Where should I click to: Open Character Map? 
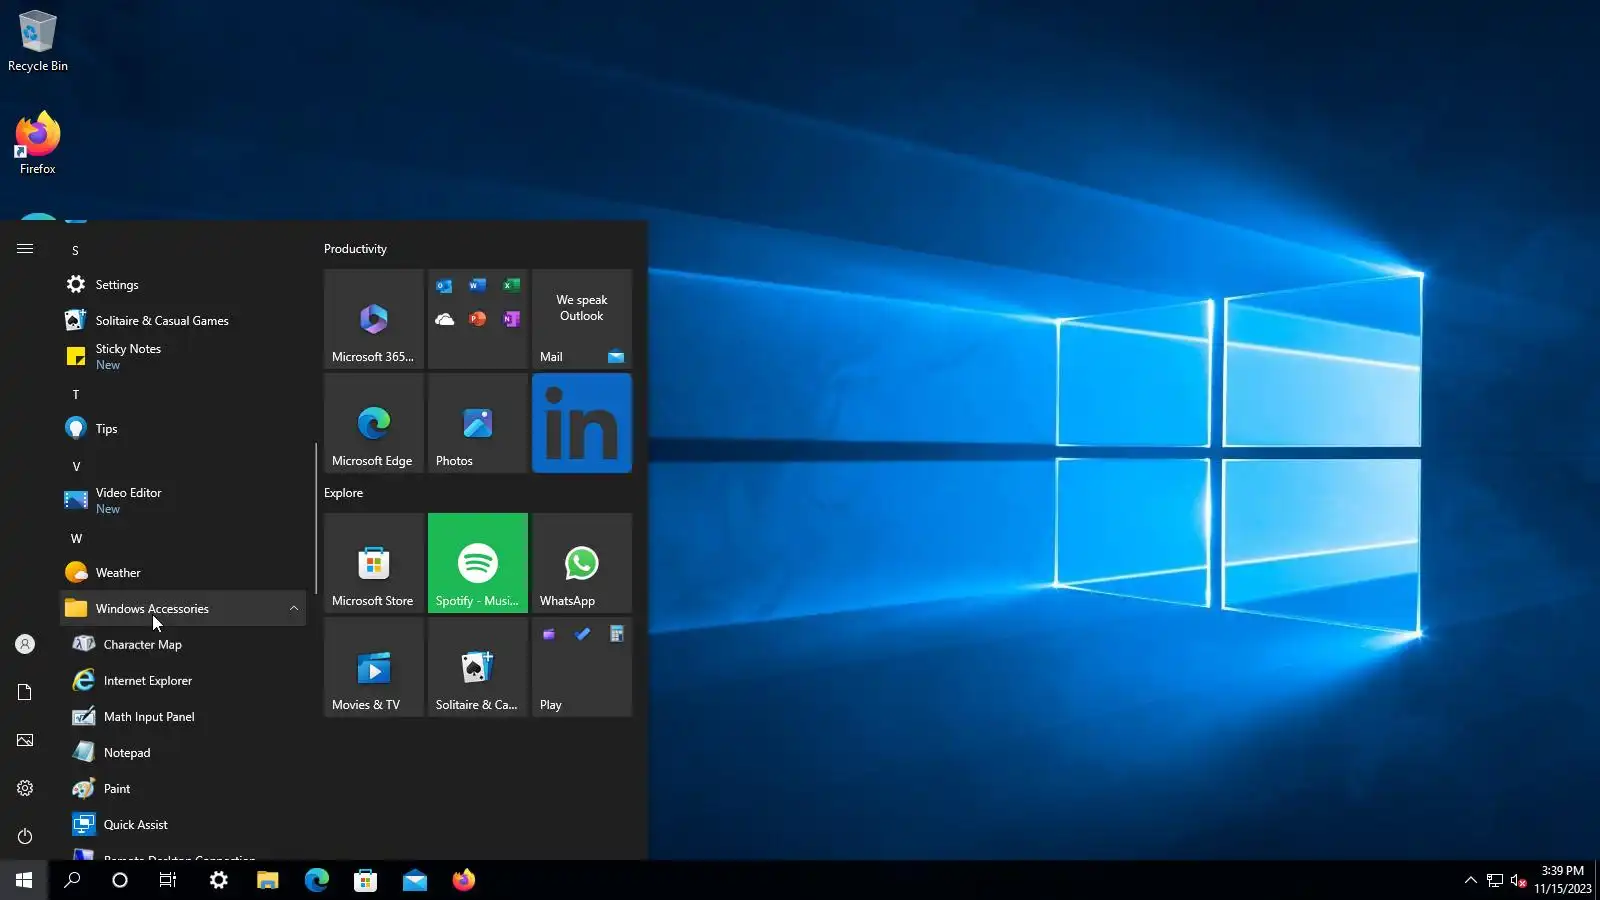183,645
